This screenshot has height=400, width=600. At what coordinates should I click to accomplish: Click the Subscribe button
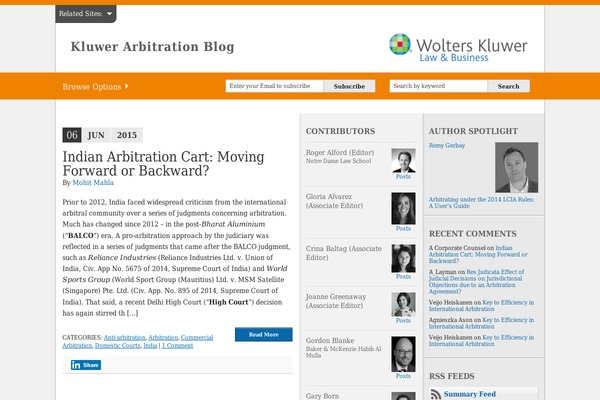349,86
